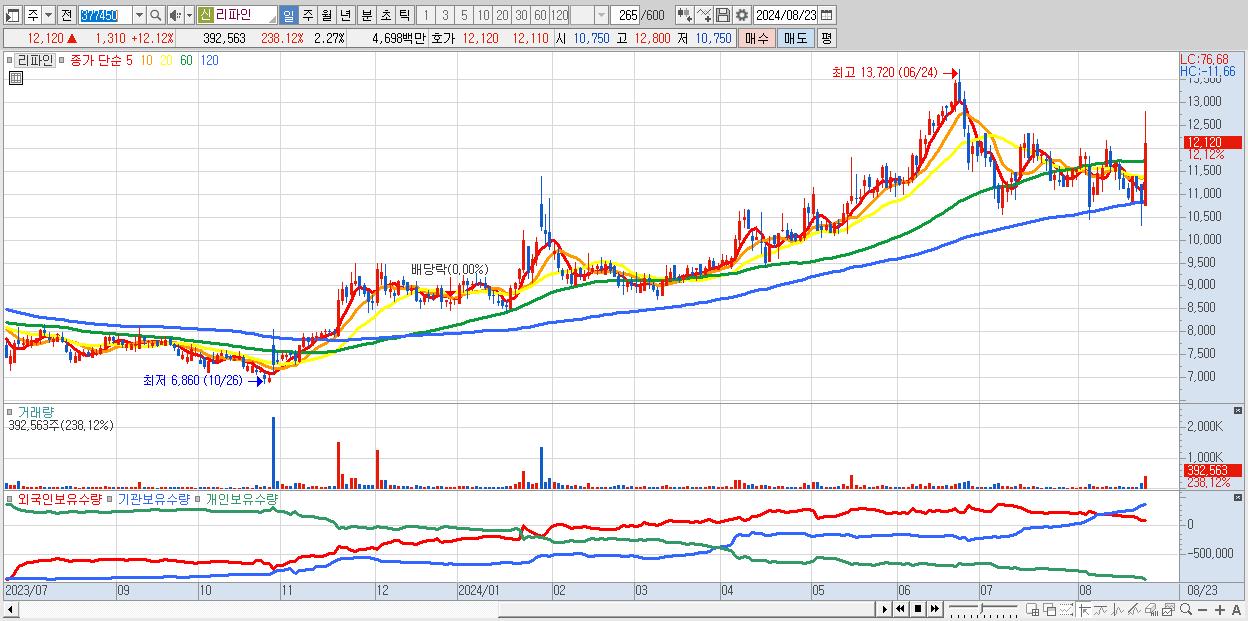Image resolution: width=1248 pixels, height=621 pixels.
Task: Open the chart settings gear icon
Action: pyautogui.click(x=742, y=15)
